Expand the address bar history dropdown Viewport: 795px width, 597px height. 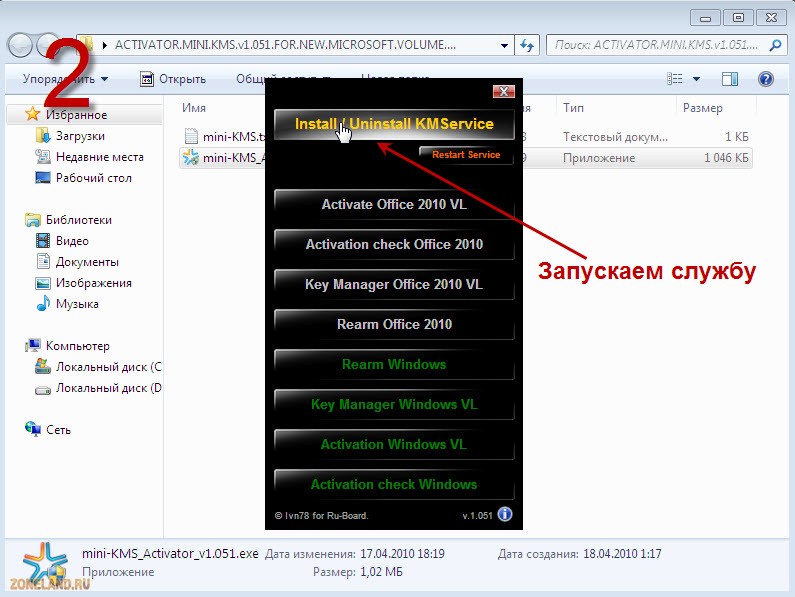click(504, 46)
